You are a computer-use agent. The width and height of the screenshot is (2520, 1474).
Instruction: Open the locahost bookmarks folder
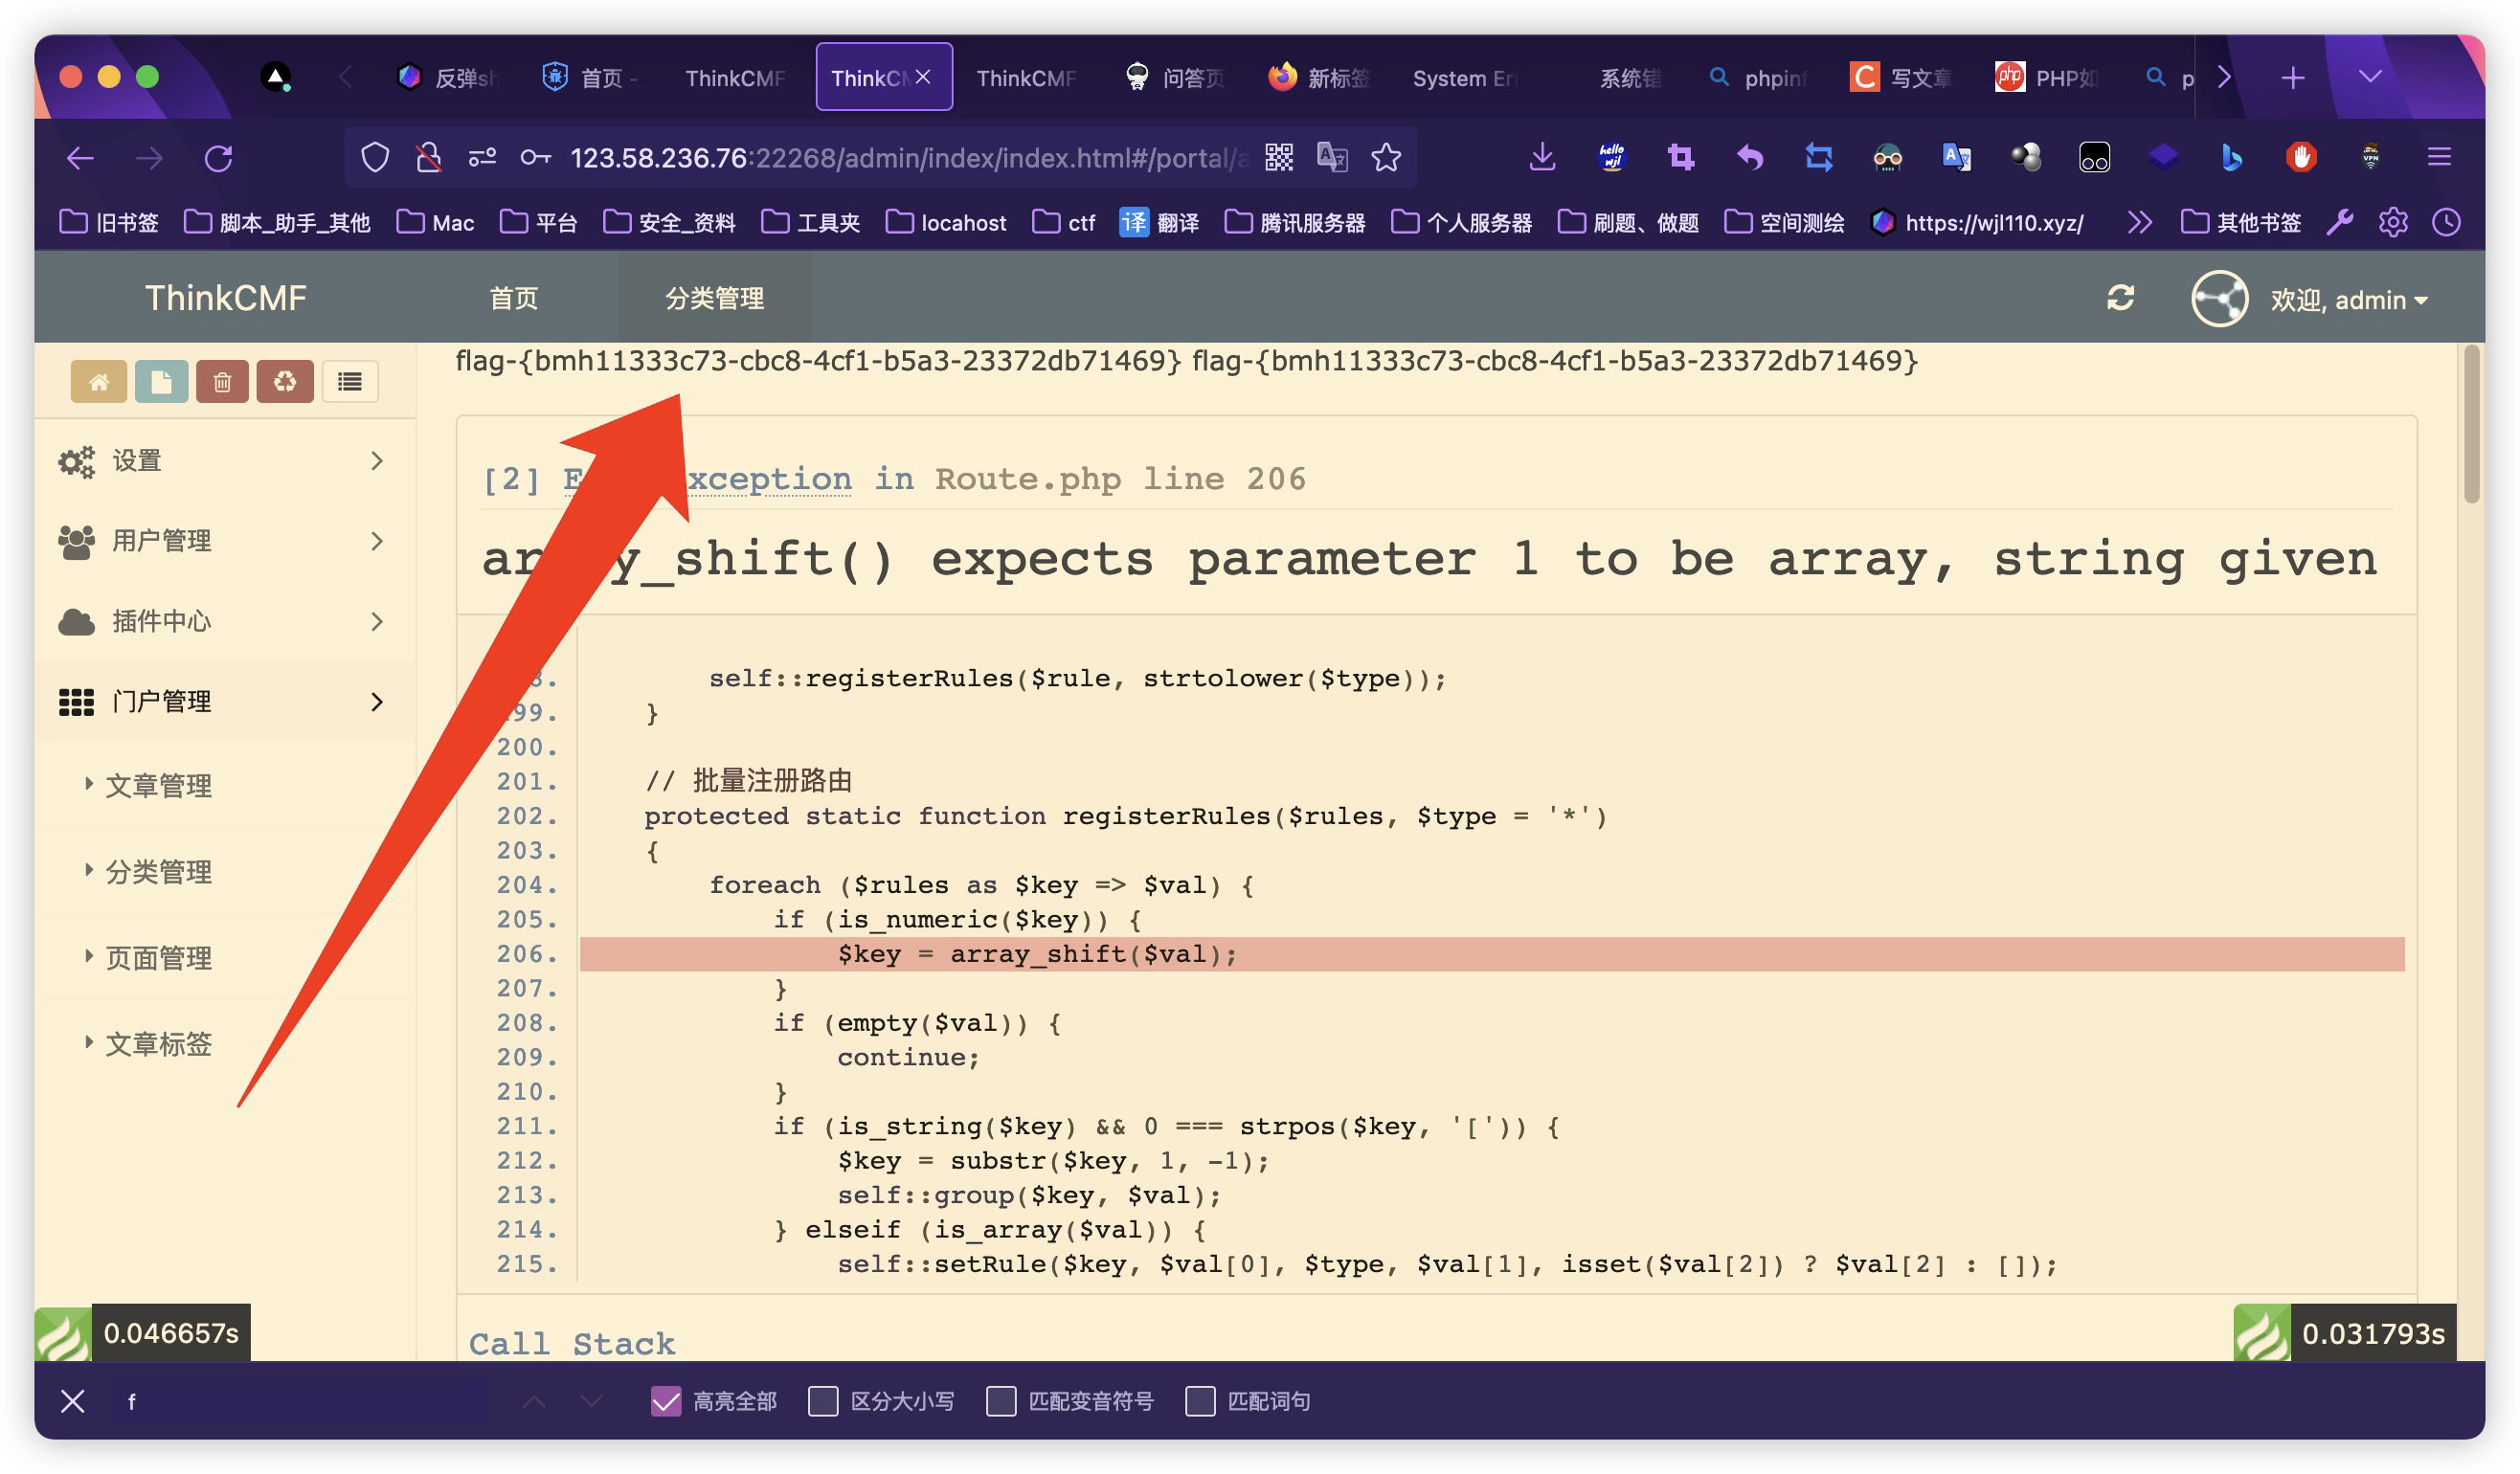click(946, 222)
